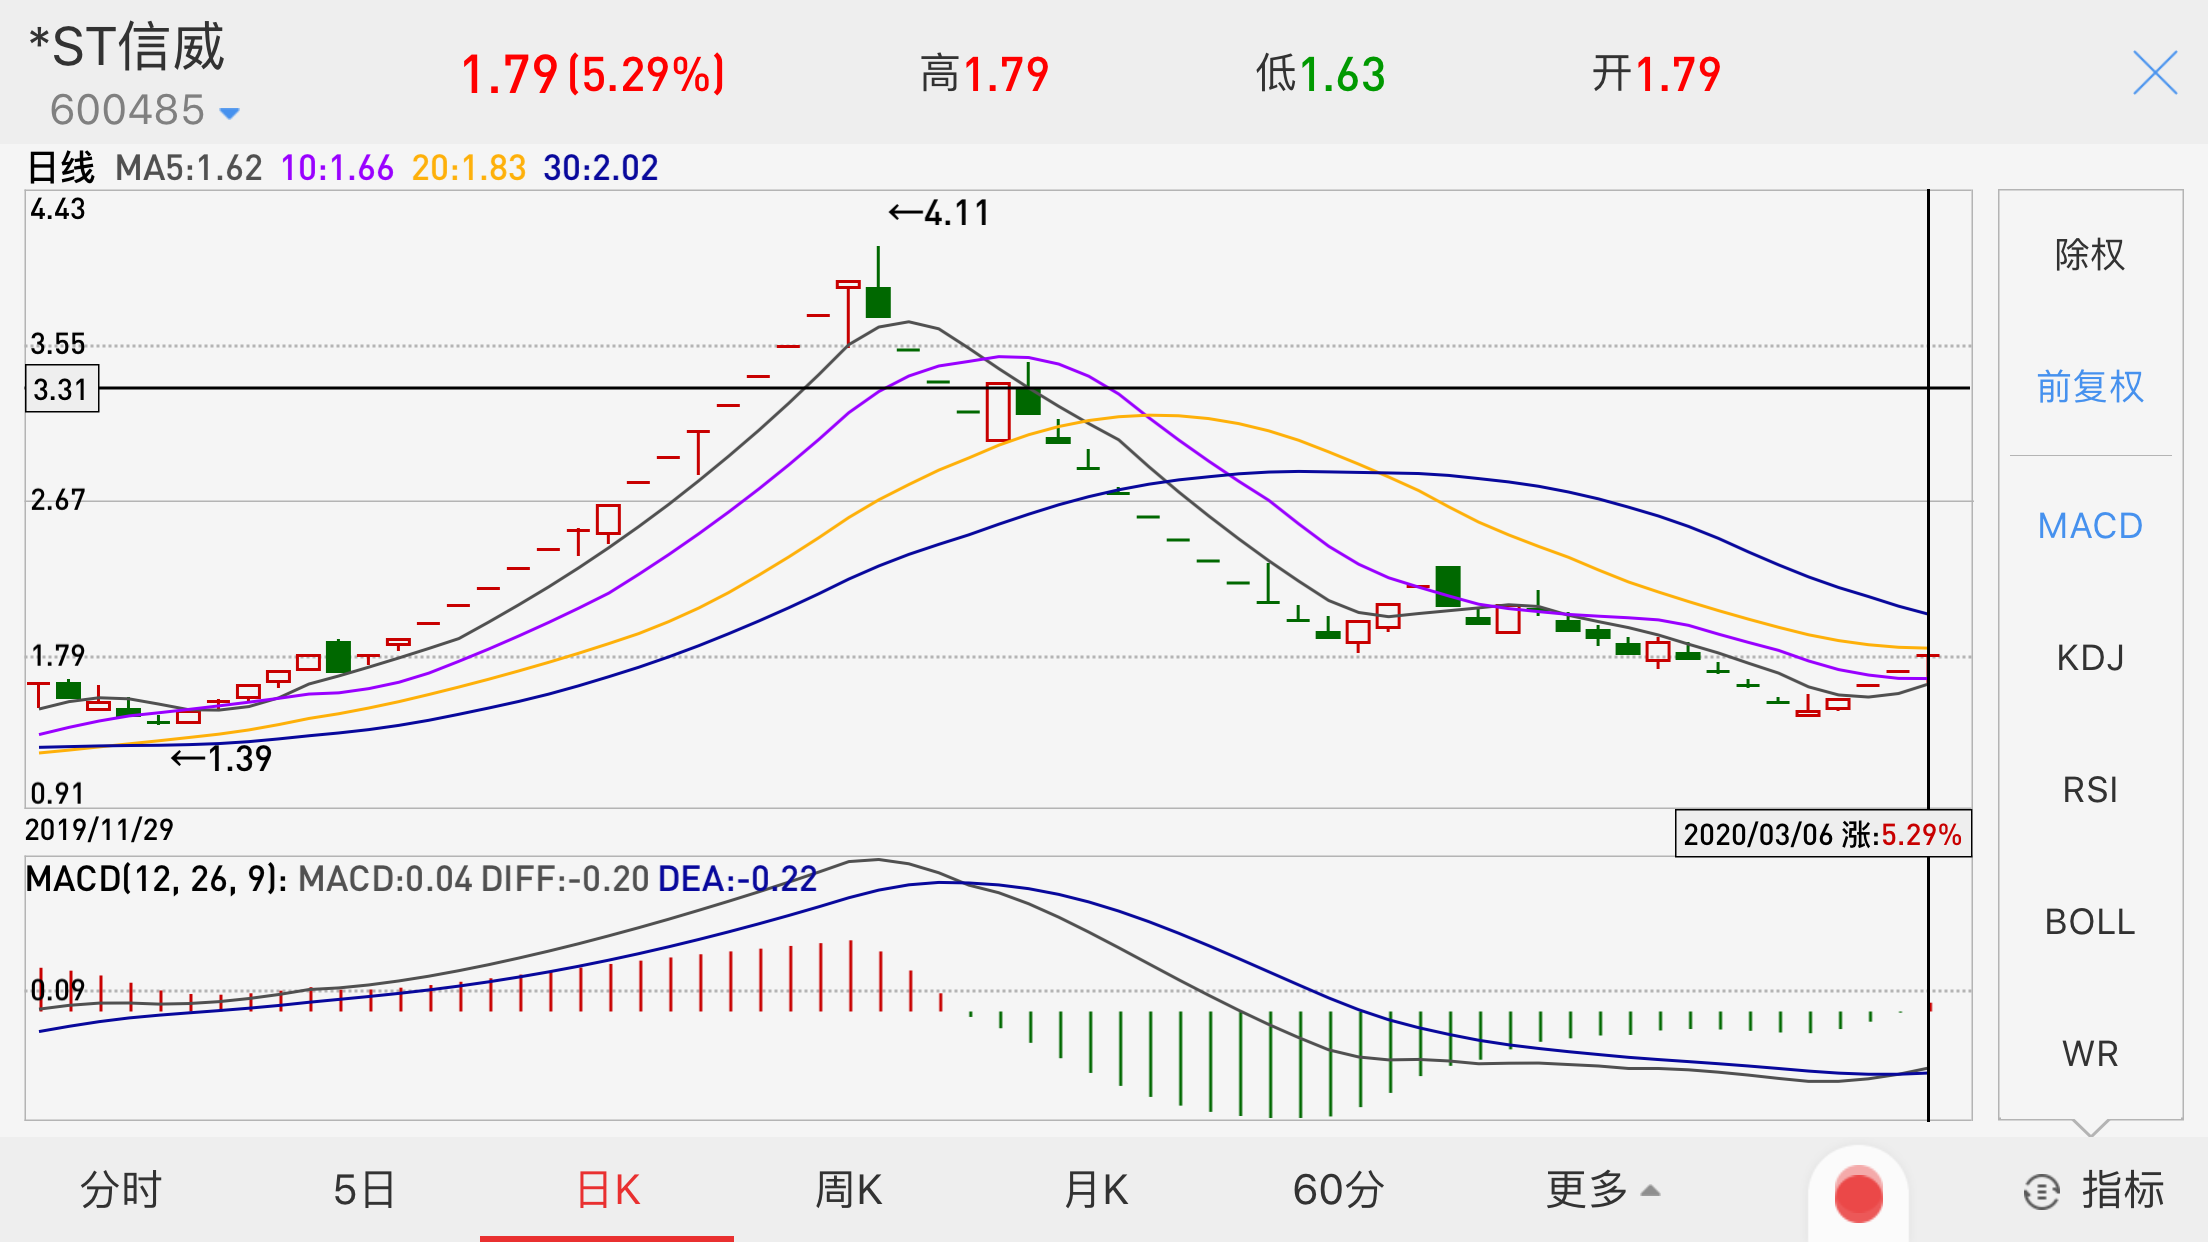This screenshot has height=1242, width=2208.
Task: Tap the 低1.63 low value
Action: click(1321, 75)
